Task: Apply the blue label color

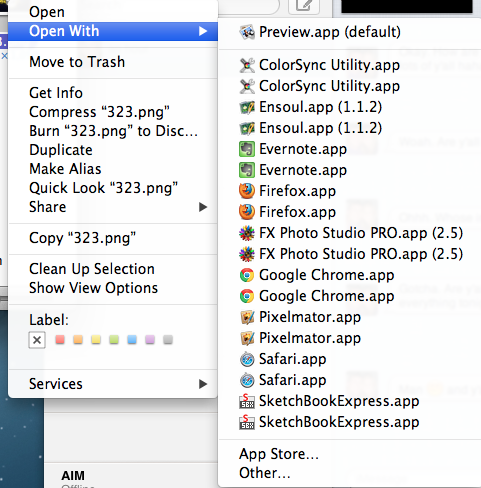Action: [x=132, y=340]
